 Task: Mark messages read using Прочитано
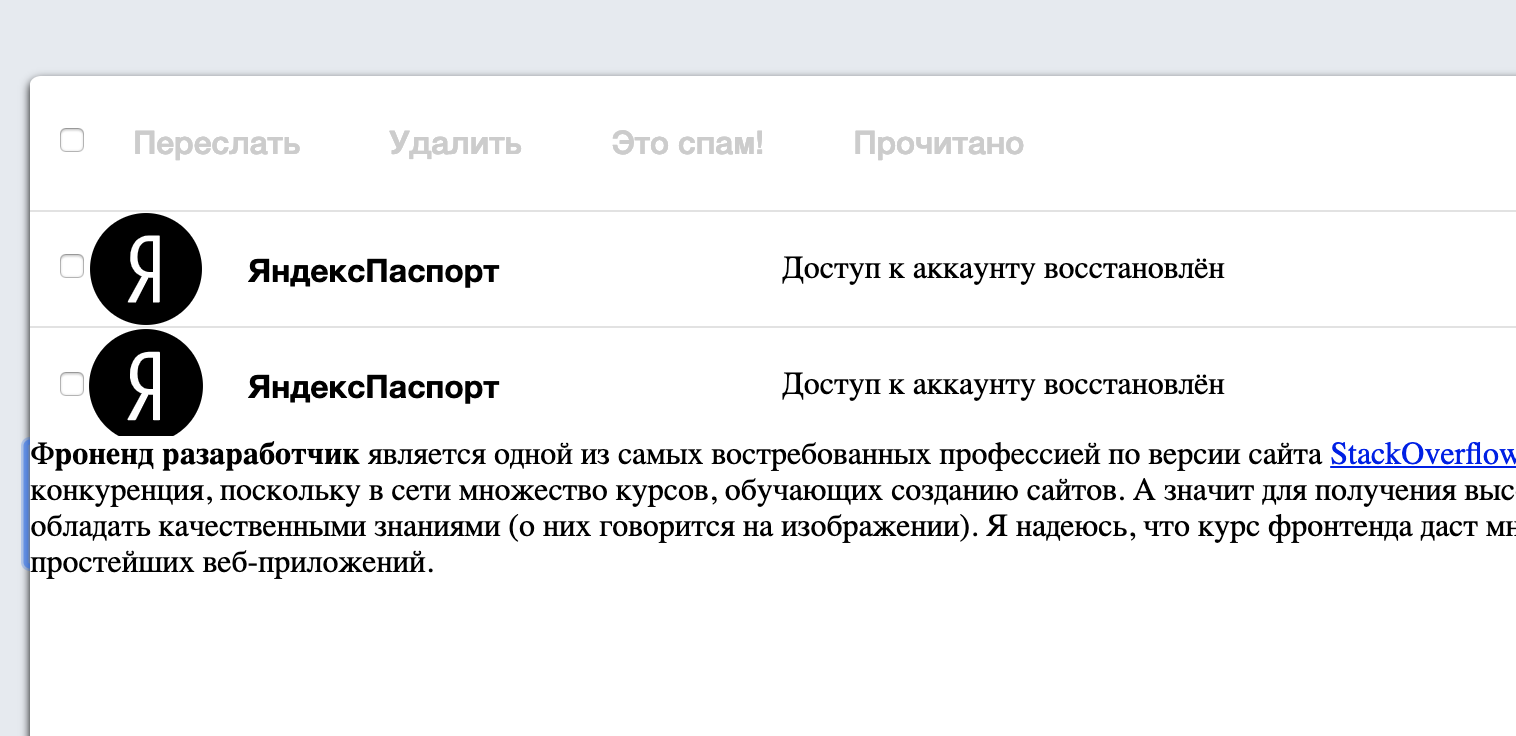point(937,143)
